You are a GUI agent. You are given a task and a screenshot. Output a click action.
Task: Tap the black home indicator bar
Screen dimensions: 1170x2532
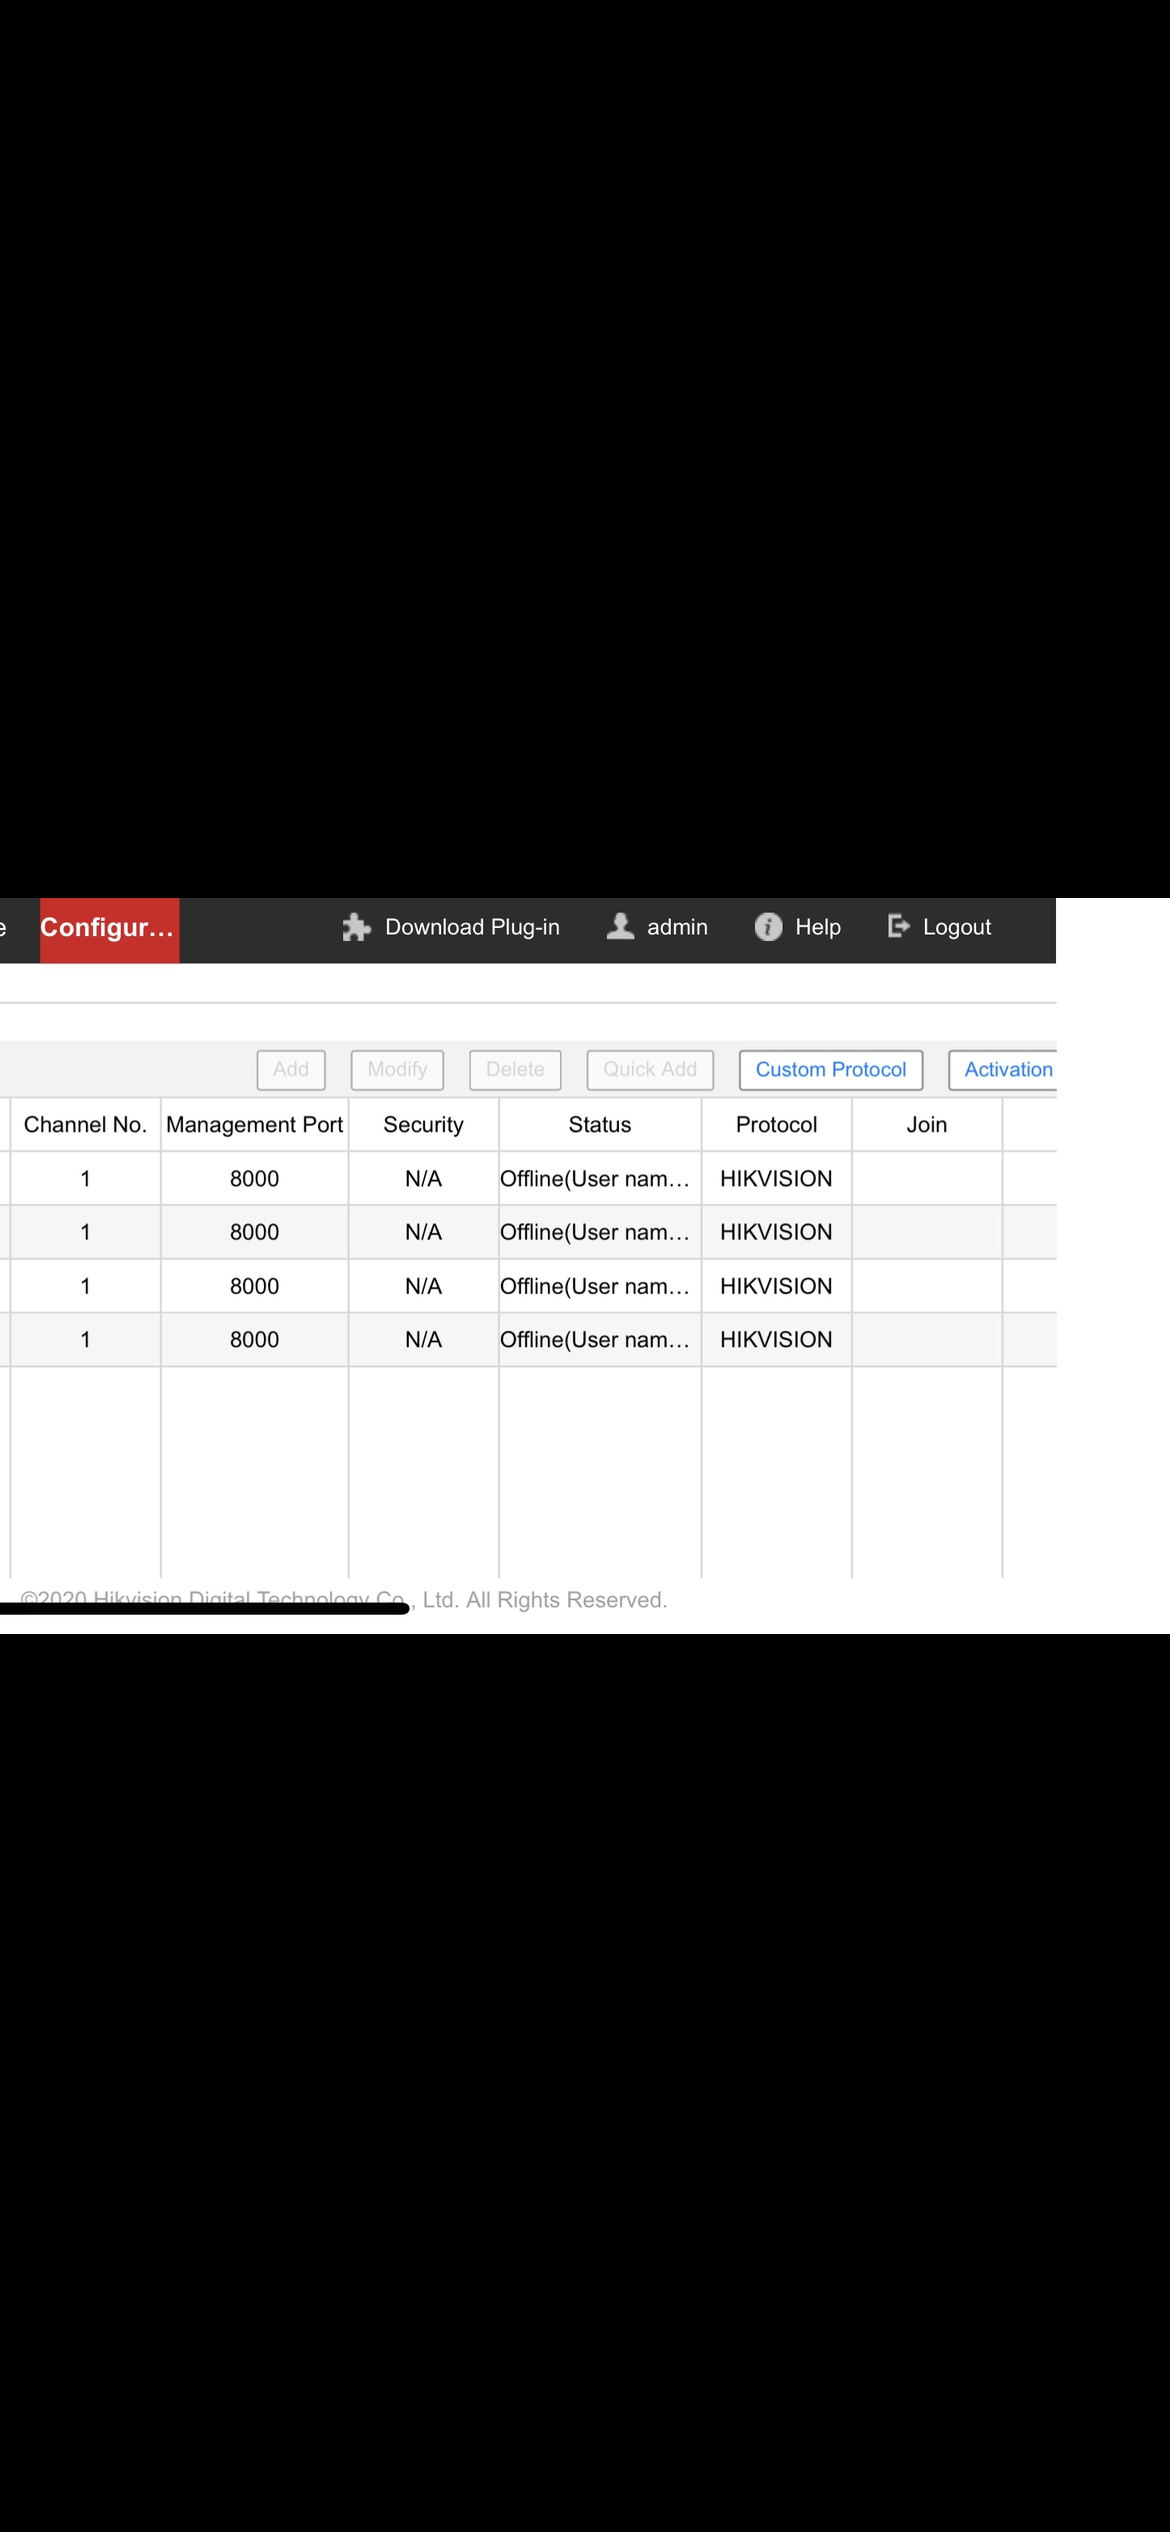(204, 1608)
